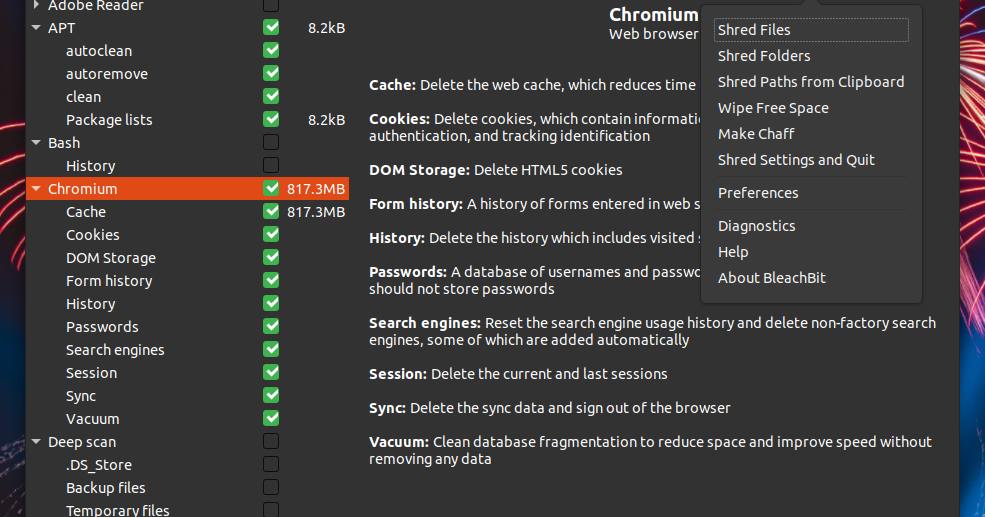The width and height of the screenshot is (985, 517).
Task: Click the 817.3MB size in Chromium row
Action: [x=315, y=189]
